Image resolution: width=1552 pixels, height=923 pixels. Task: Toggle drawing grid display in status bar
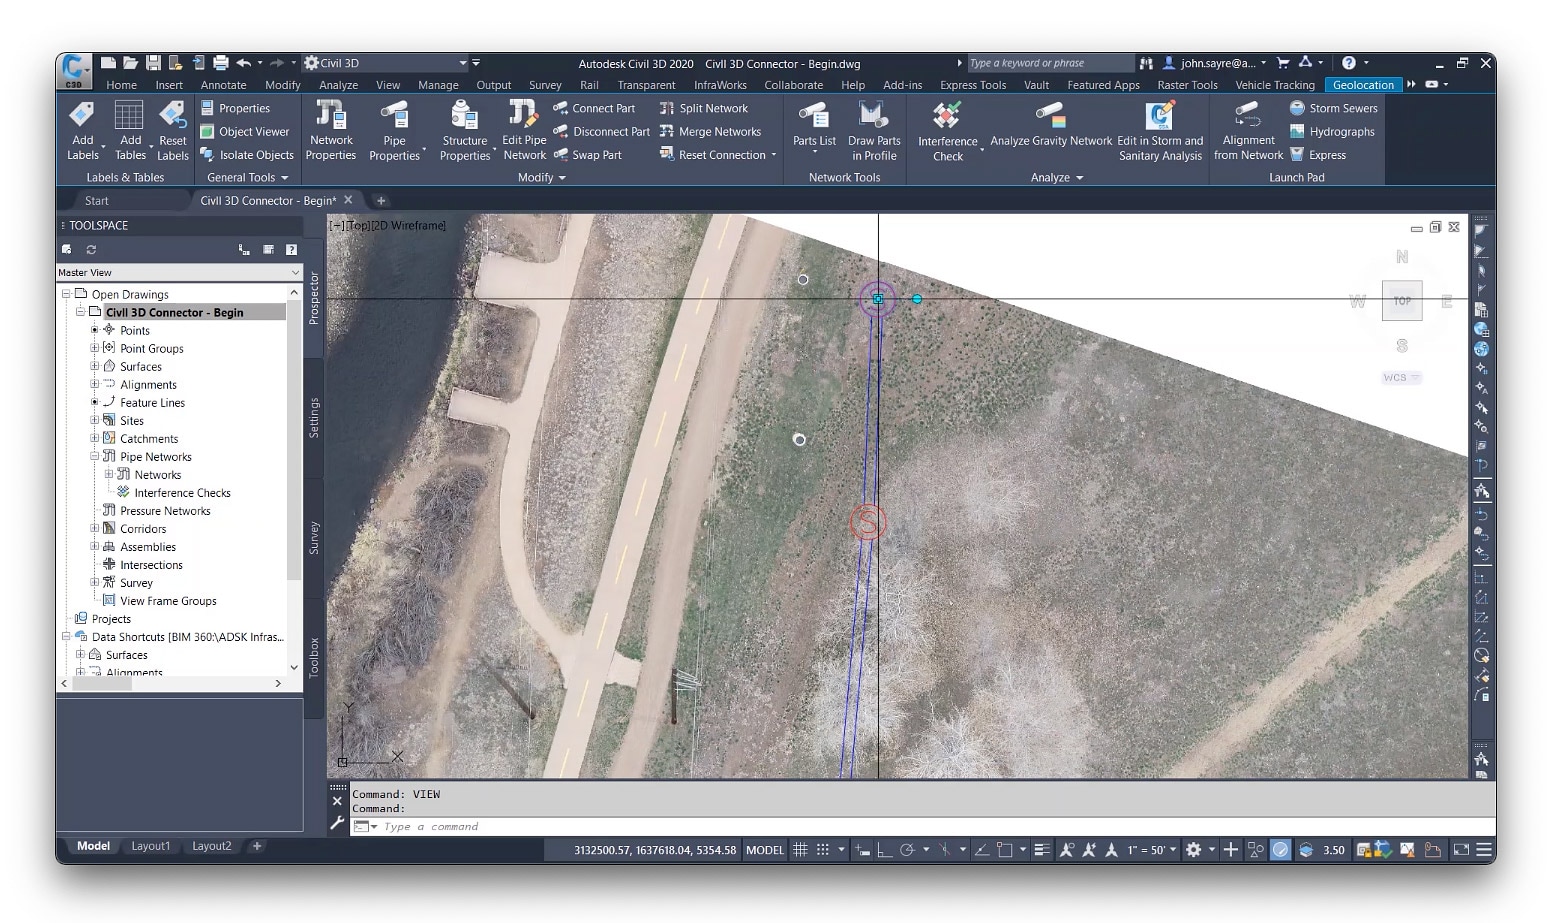click(800, 850)
